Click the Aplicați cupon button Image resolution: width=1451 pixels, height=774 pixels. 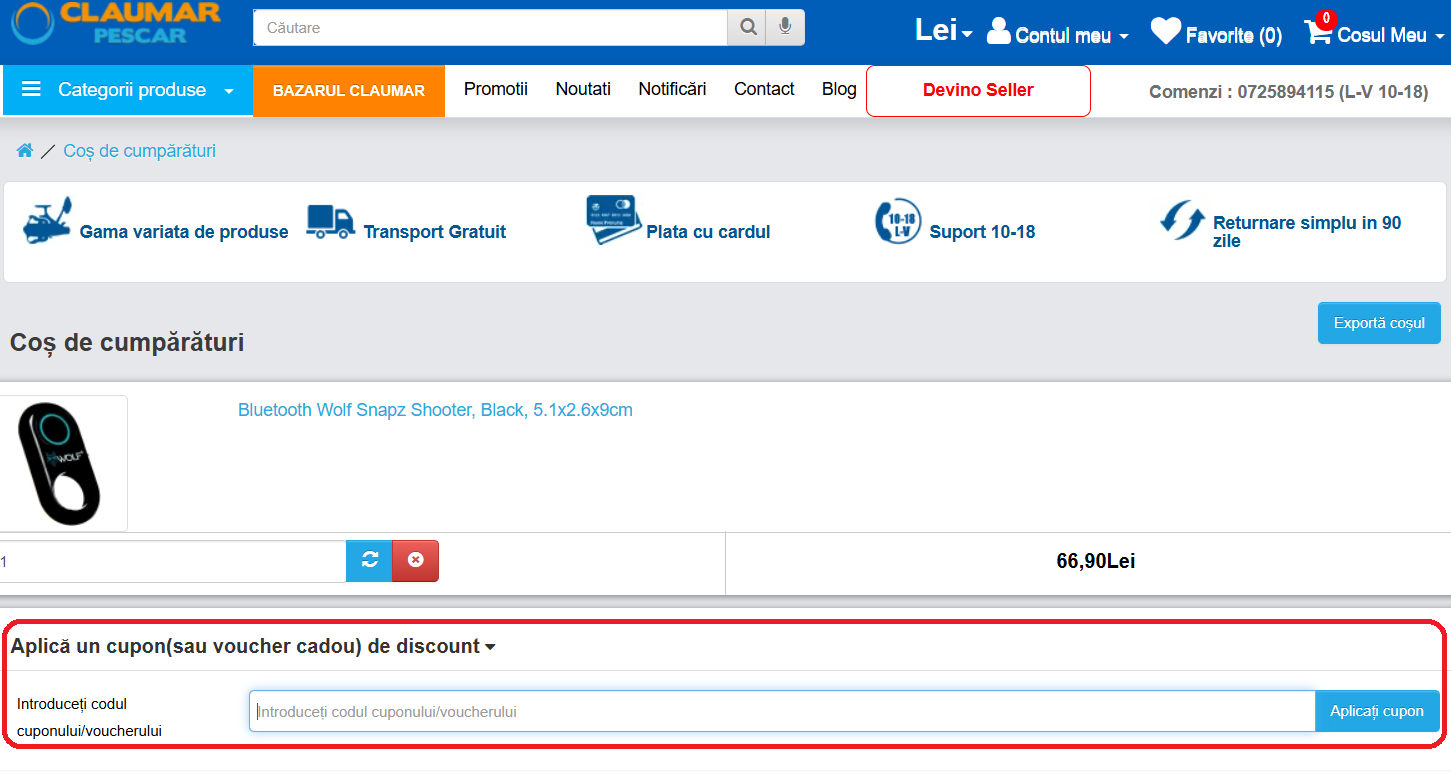1376,711
